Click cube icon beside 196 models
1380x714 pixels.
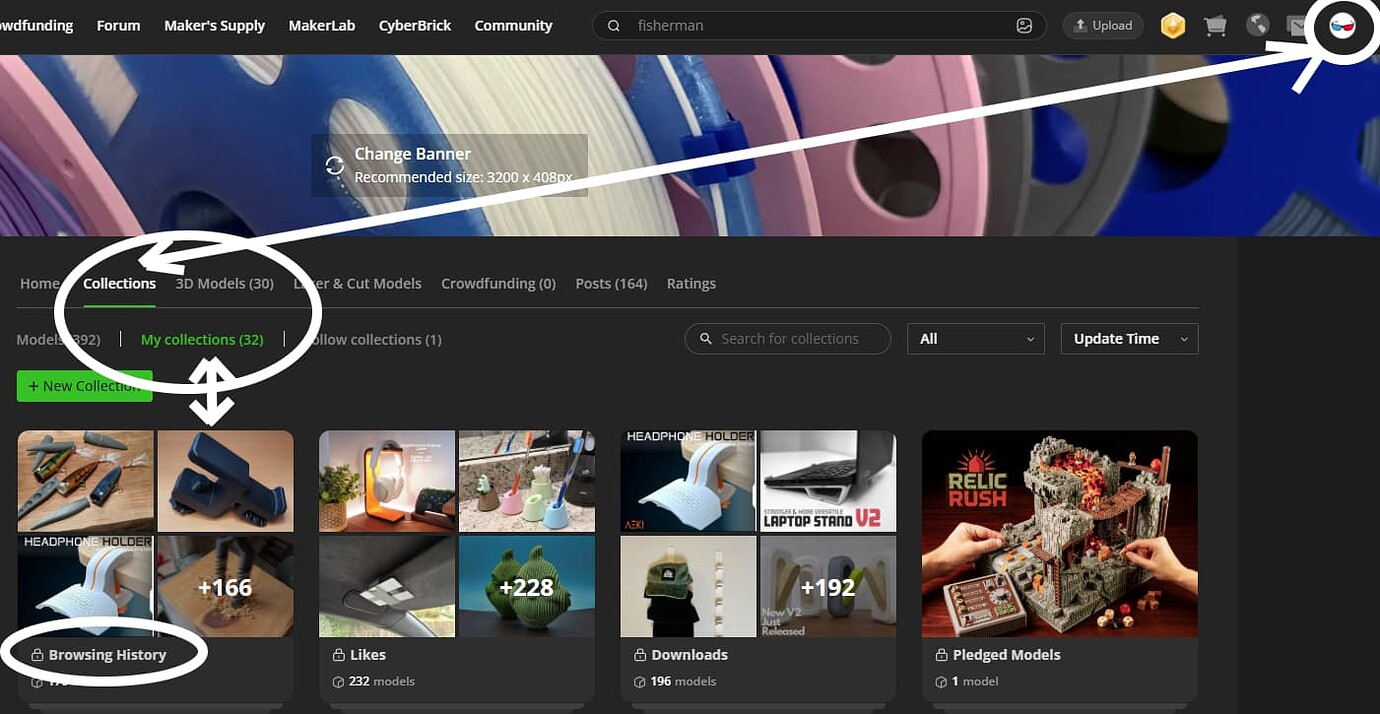(x=640, y=681)
